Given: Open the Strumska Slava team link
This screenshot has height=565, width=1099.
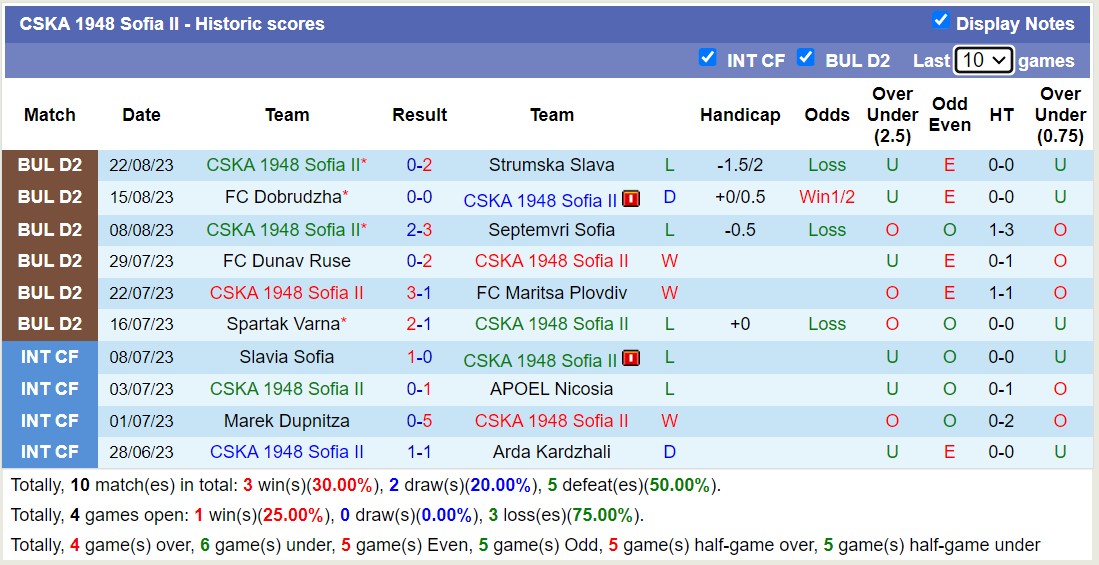Looking at the screenshot, I should point(551,165).
